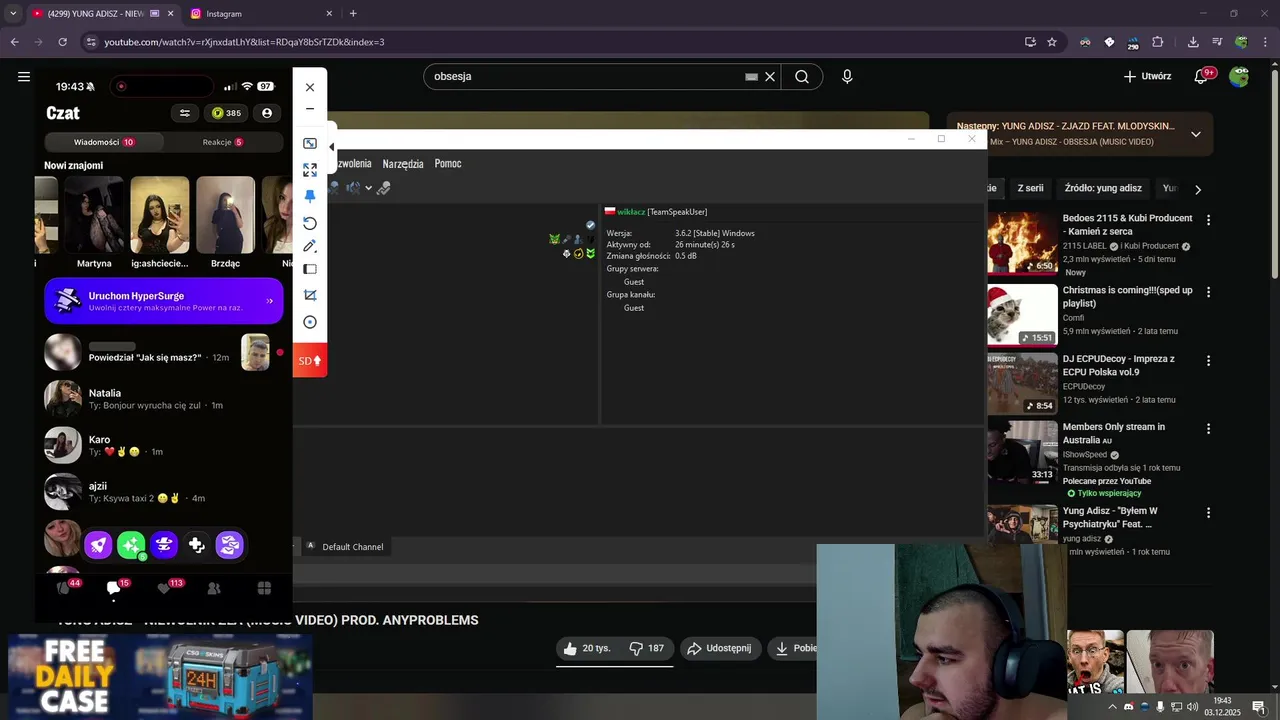The image size is (1280, 720).
Task: Open the 385 coins balance button
Action: coord(226,113)
